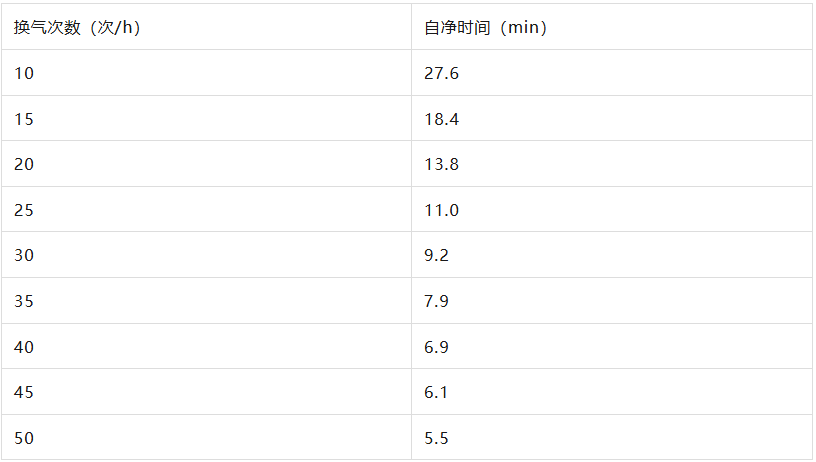Click the cell showing 15 air changes
Image resolution: width=816 pixels, height=462 pixels.
click(24, 119)
